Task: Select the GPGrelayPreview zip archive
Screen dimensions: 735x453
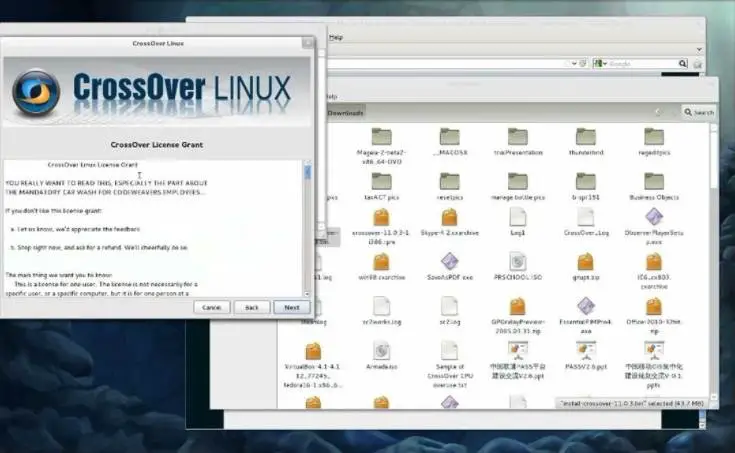Action: click(518, 315)
